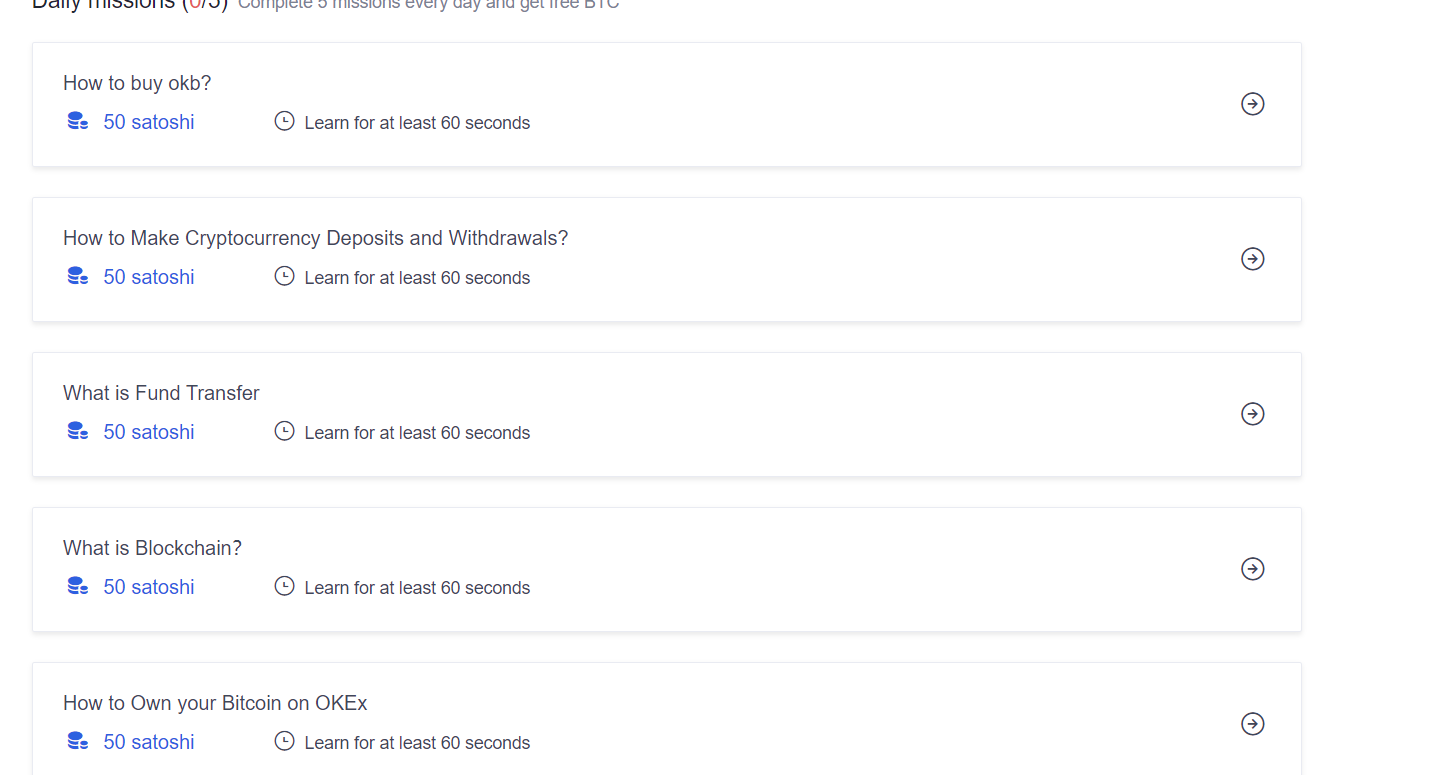Click the coin stack icon on What is Blockchain card
1445x775 pixels.
point(77,585)
